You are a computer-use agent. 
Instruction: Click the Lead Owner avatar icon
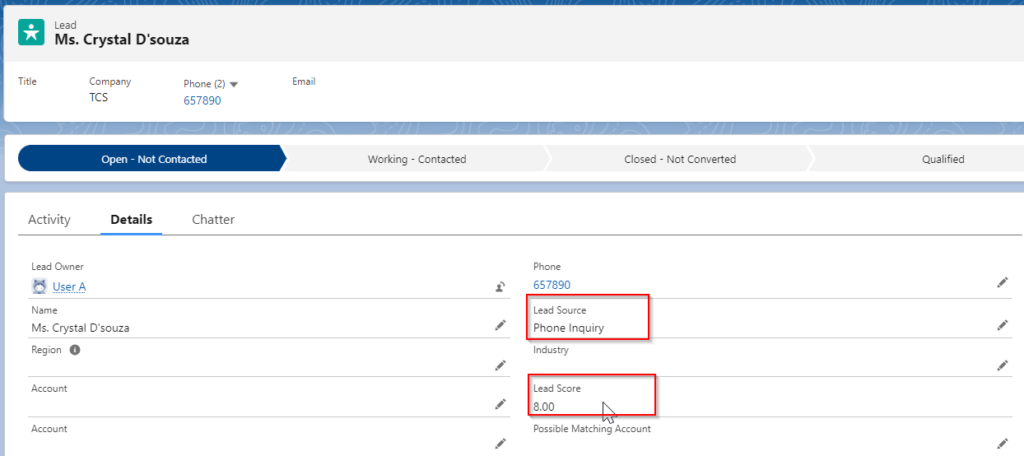[40, 287]
